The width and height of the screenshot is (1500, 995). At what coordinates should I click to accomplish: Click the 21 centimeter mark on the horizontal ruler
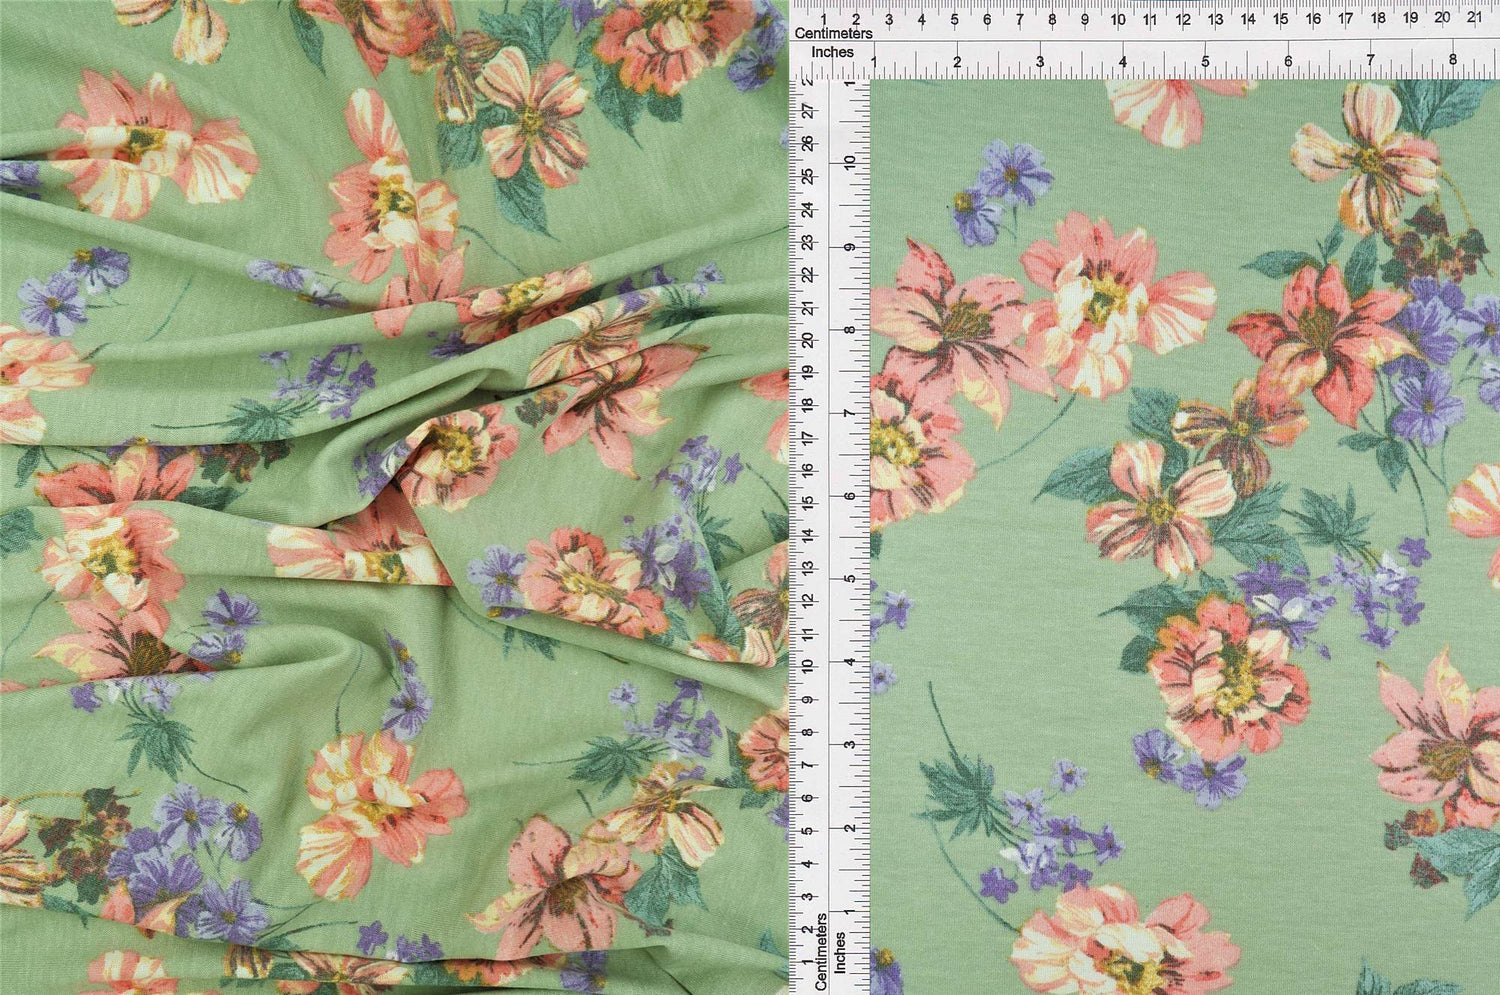1474,18
